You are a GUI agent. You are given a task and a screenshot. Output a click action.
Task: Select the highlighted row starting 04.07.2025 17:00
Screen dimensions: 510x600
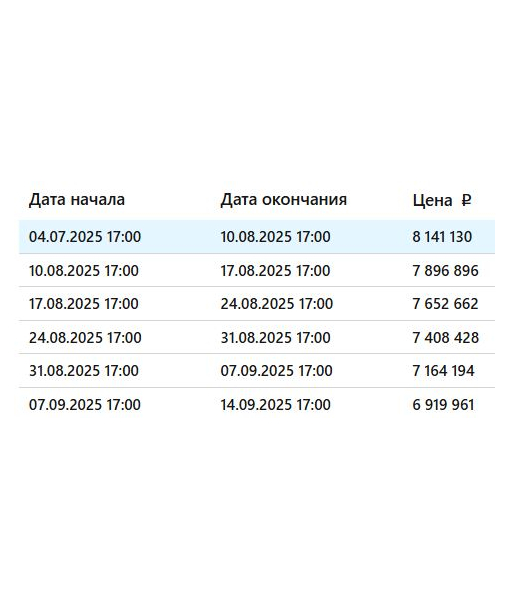[x=257, y=236]
